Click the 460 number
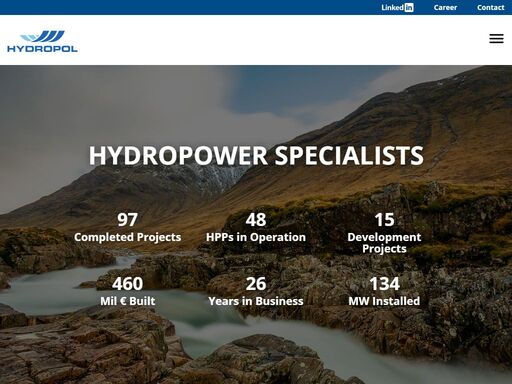This screenshot has width=512, height=384. [x=127, y=284]
